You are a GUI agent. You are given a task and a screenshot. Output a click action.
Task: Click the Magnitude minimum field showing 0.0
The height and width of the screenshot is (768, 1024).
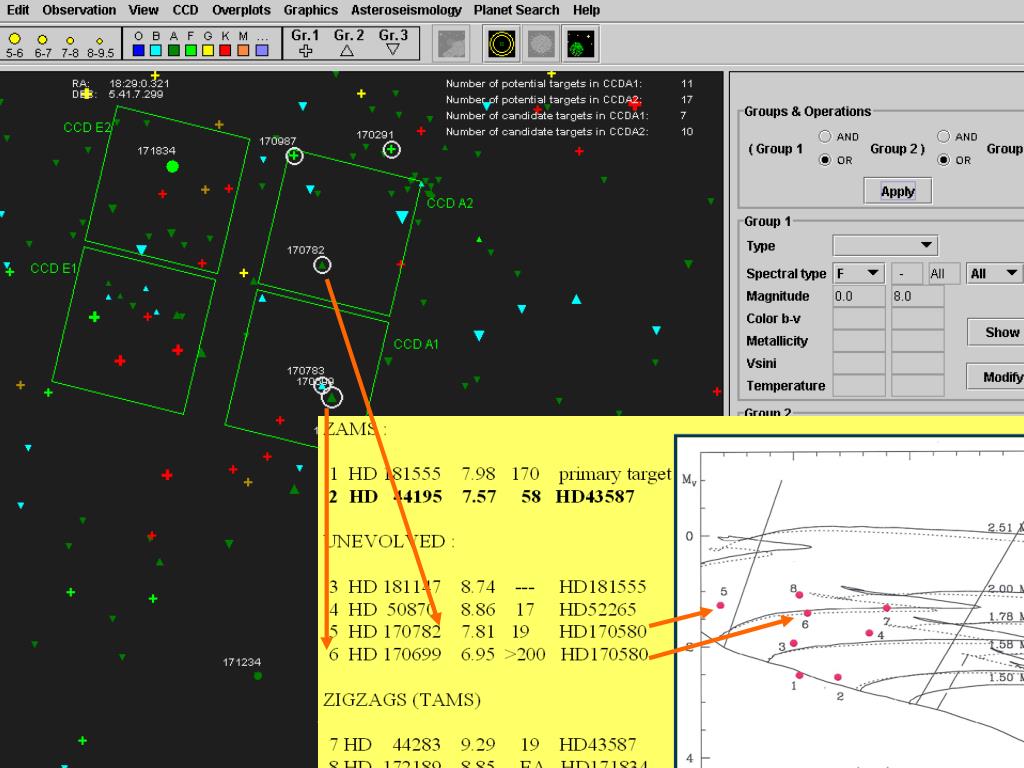pos(858,296)
